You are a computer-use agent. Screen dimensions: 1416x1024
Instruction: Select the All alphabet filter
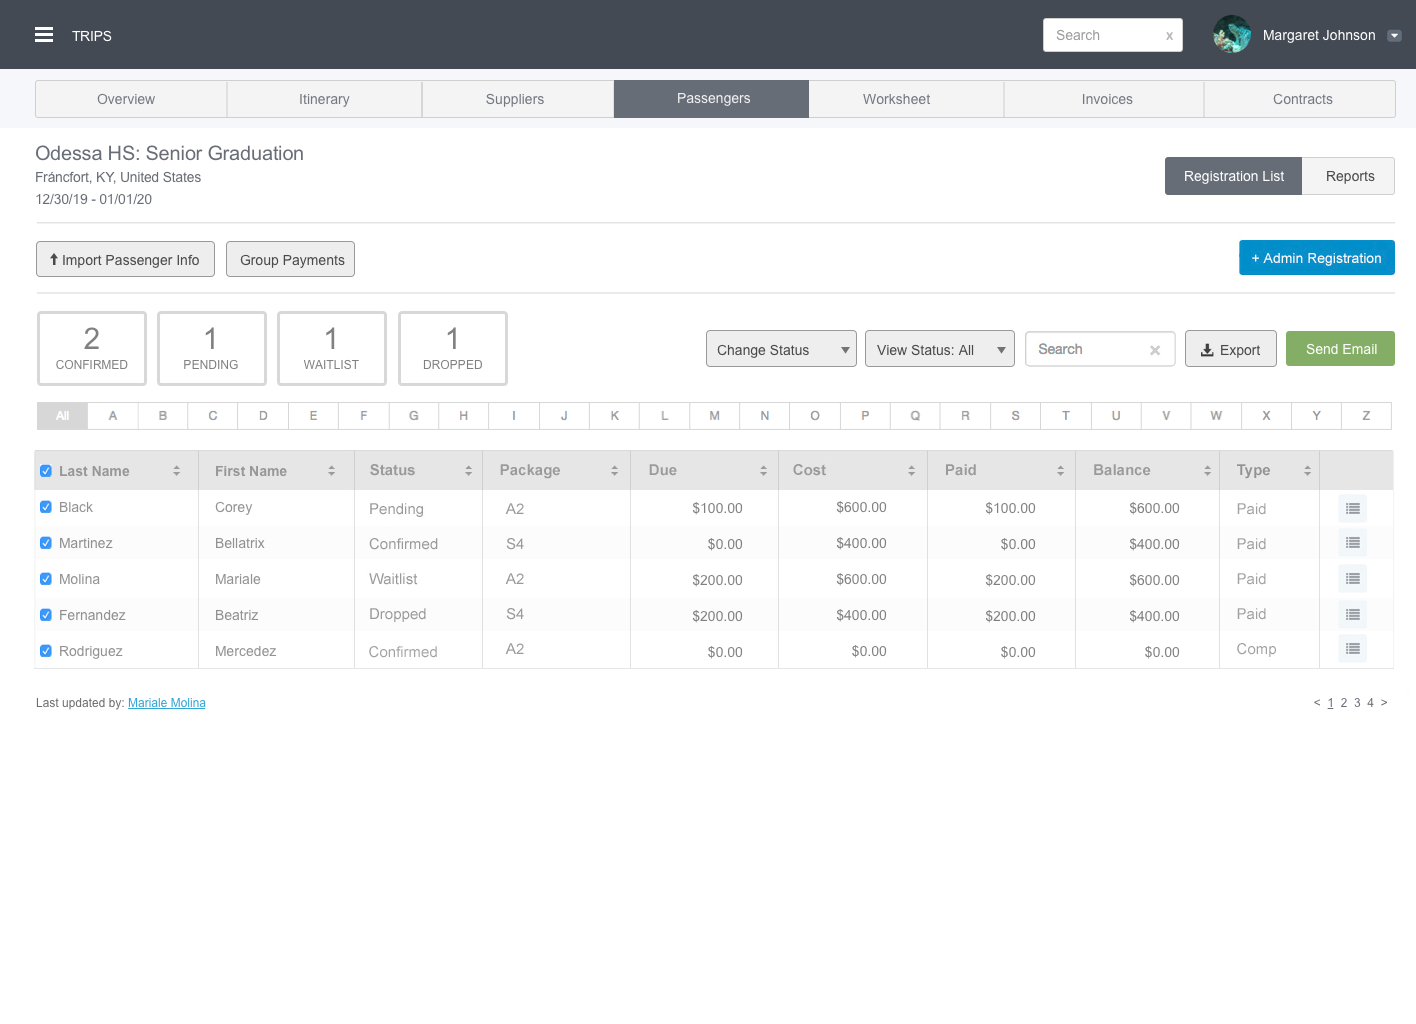coord(63,416)
